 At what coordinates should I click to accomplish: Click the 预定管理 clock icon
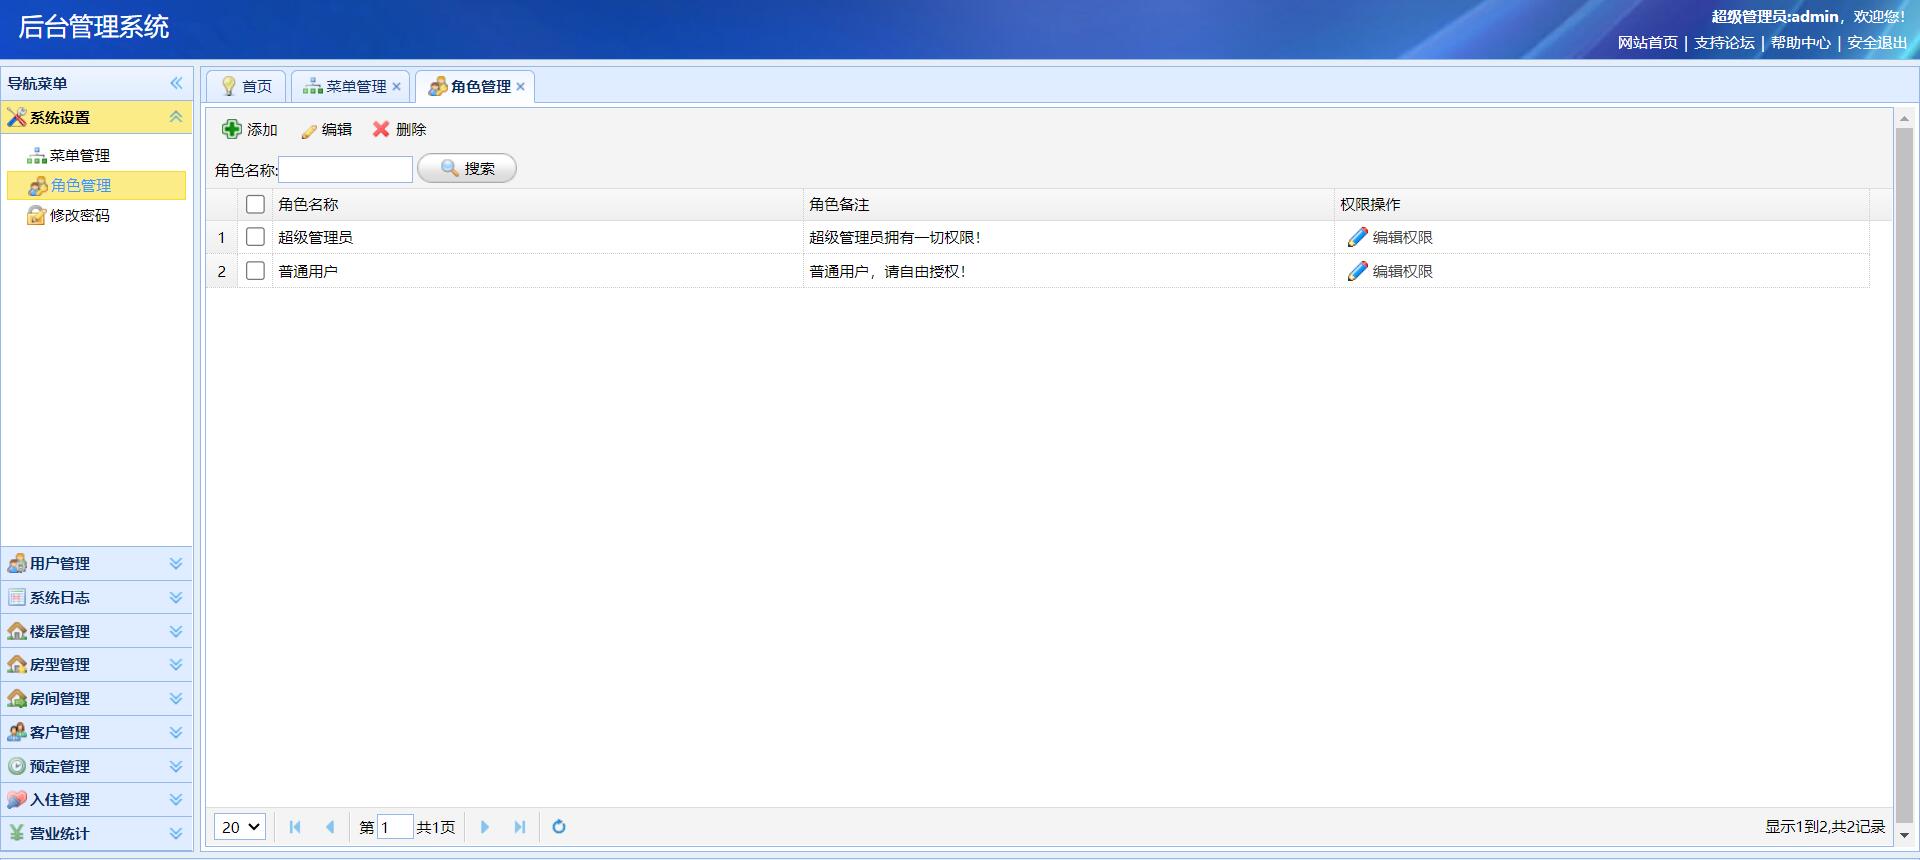click(x=17, y=766)
